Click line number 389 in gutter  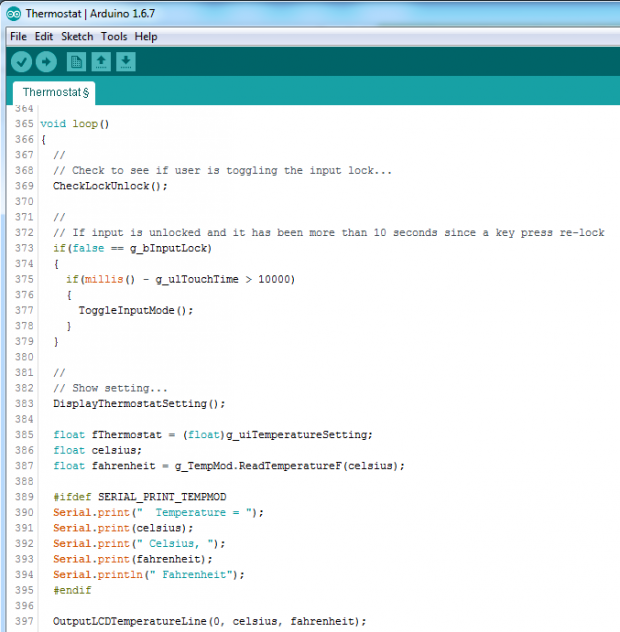pyautogui.click(x=24, y=497)
